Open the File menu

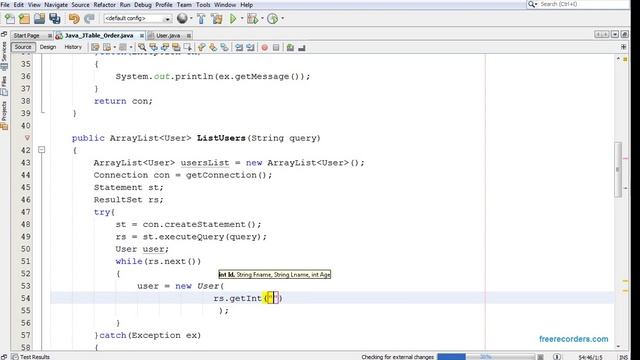(5, 5)
